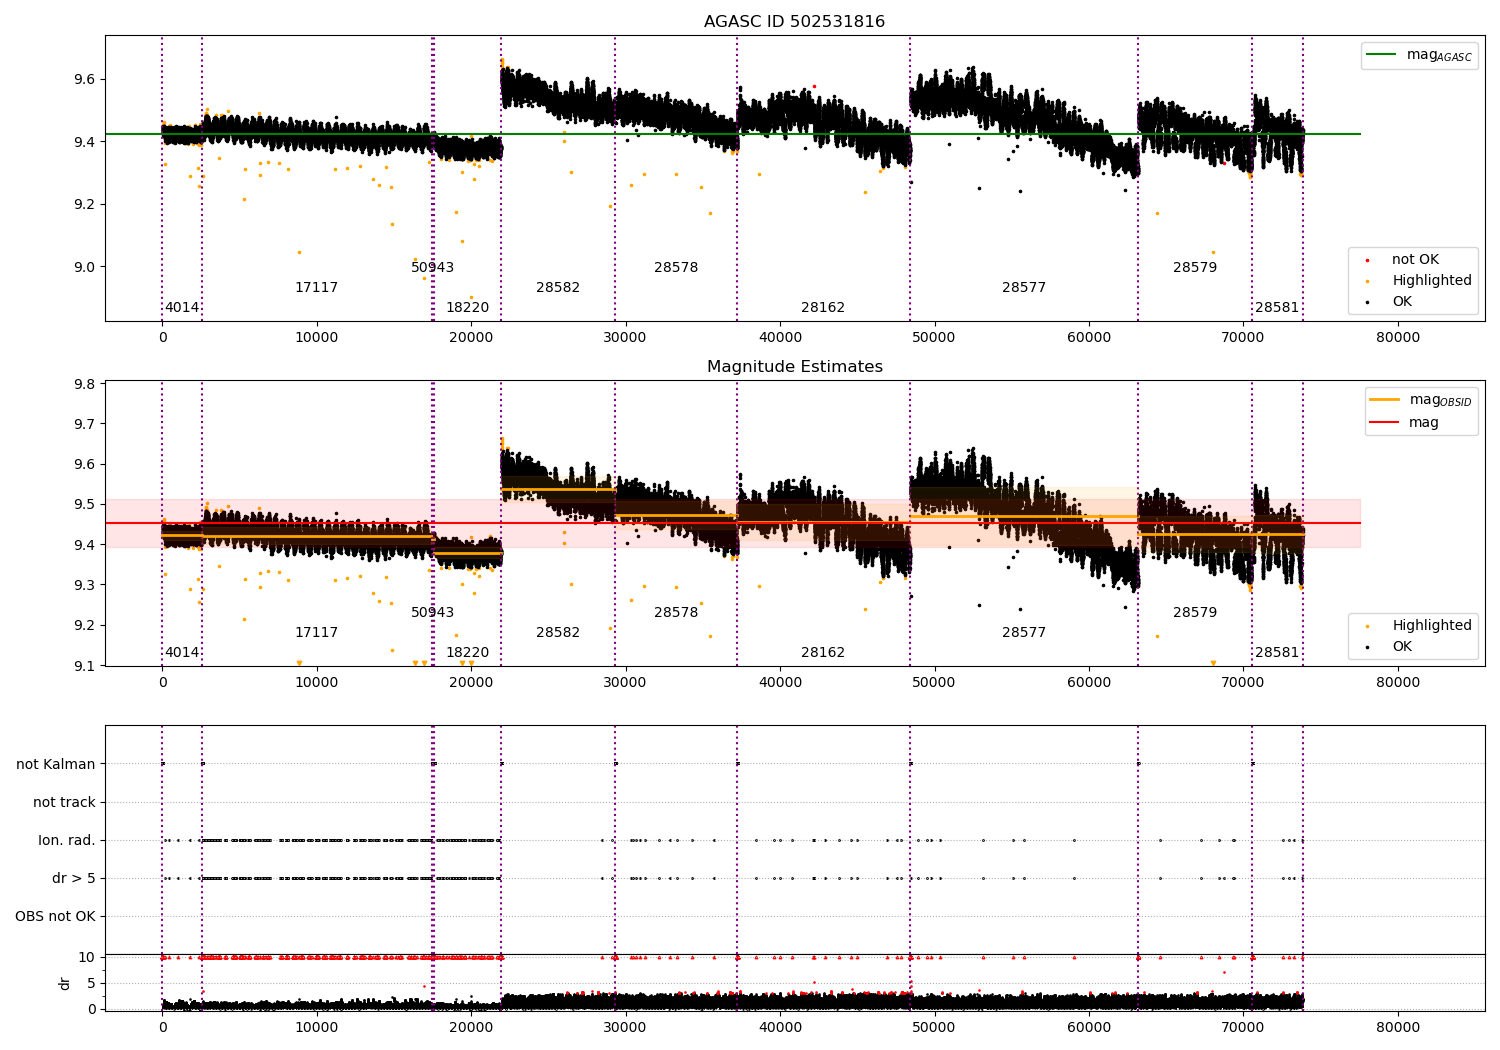Click the "dr" y-axis label

(x=65, y=983)
